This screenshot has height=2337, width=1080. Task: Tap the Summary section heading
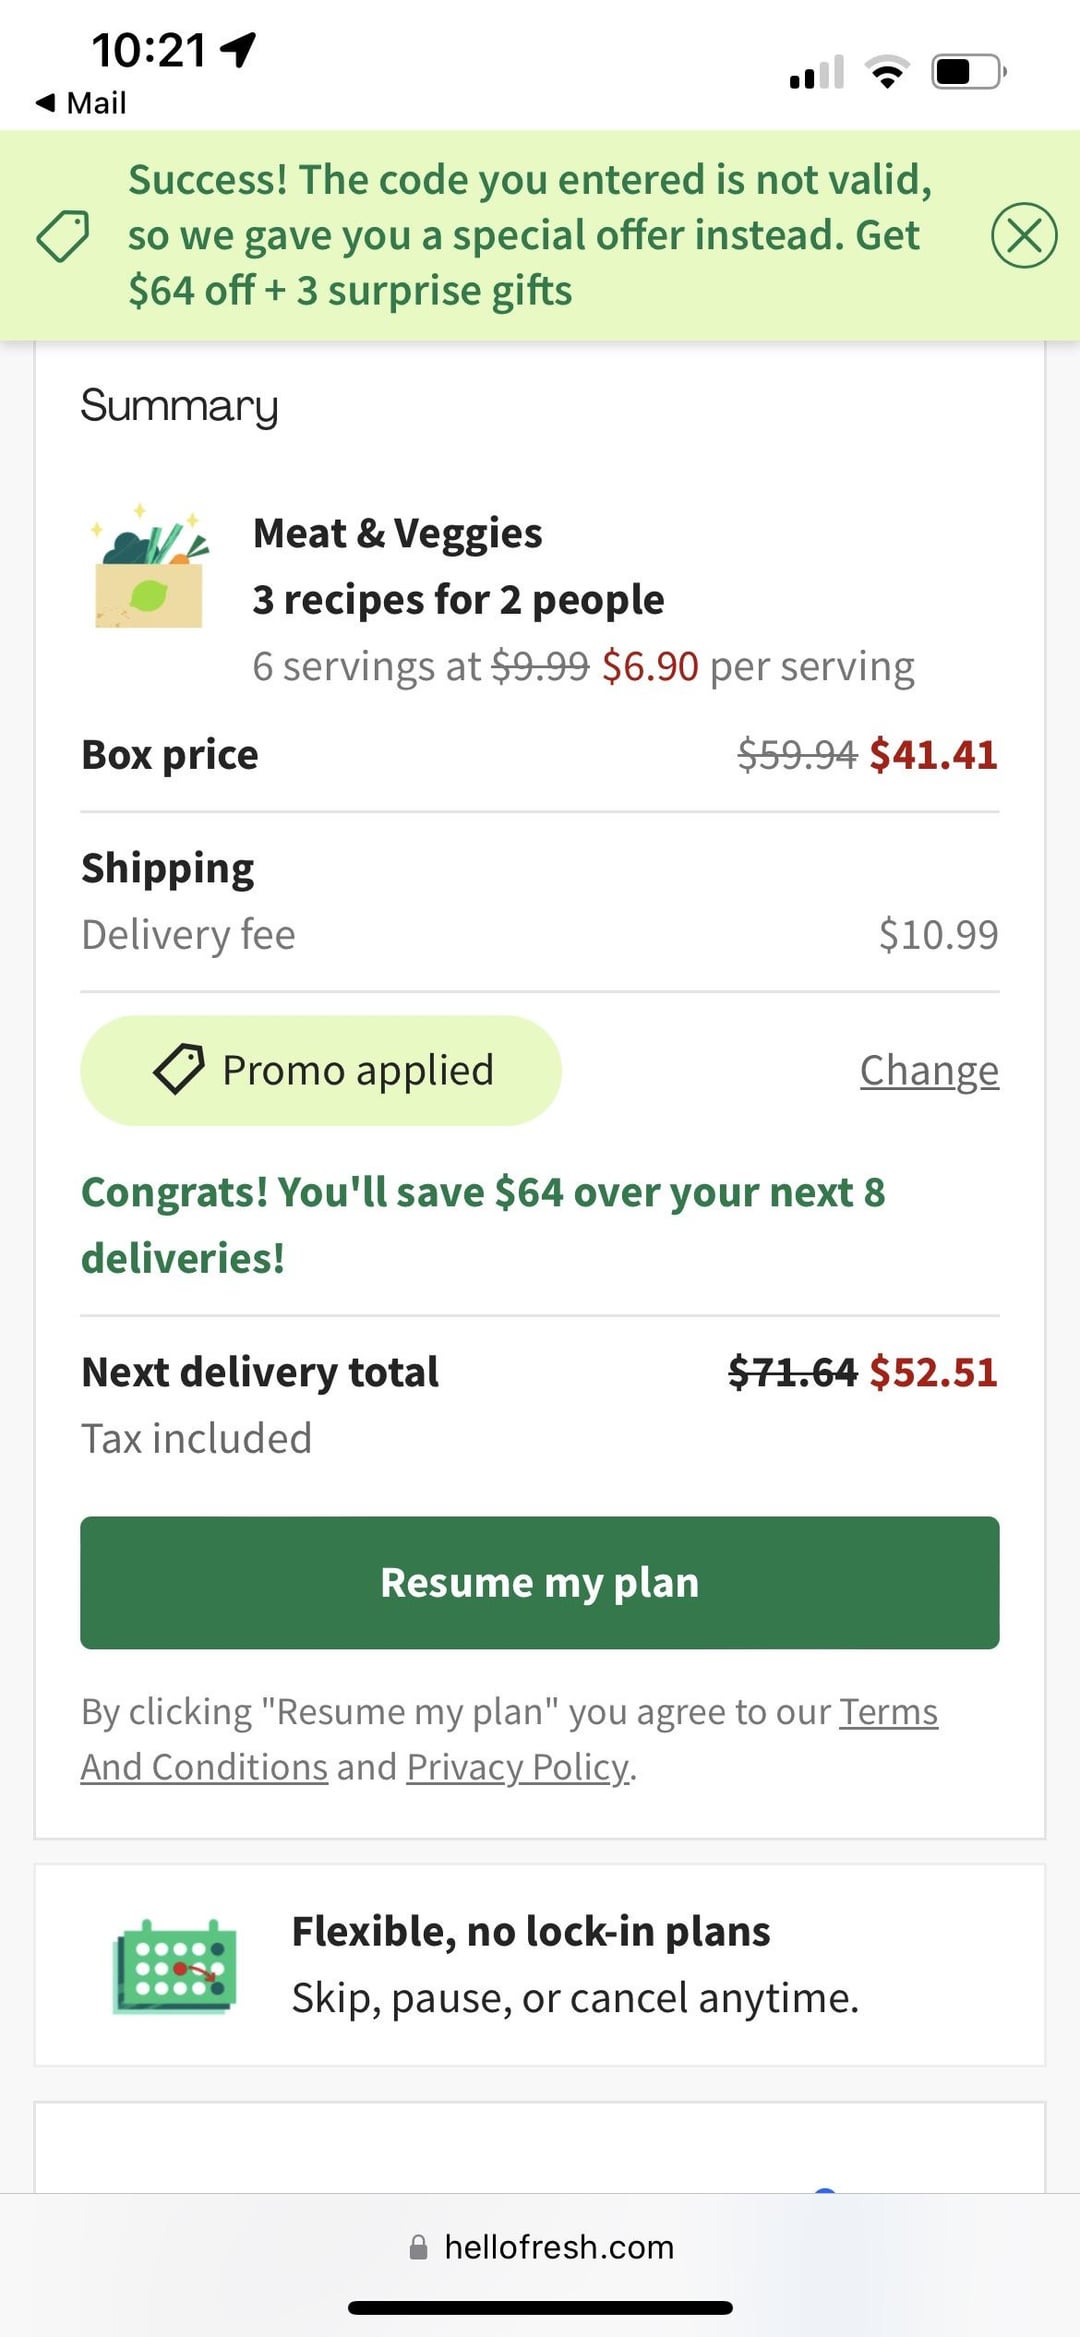(x=179, y=406)
